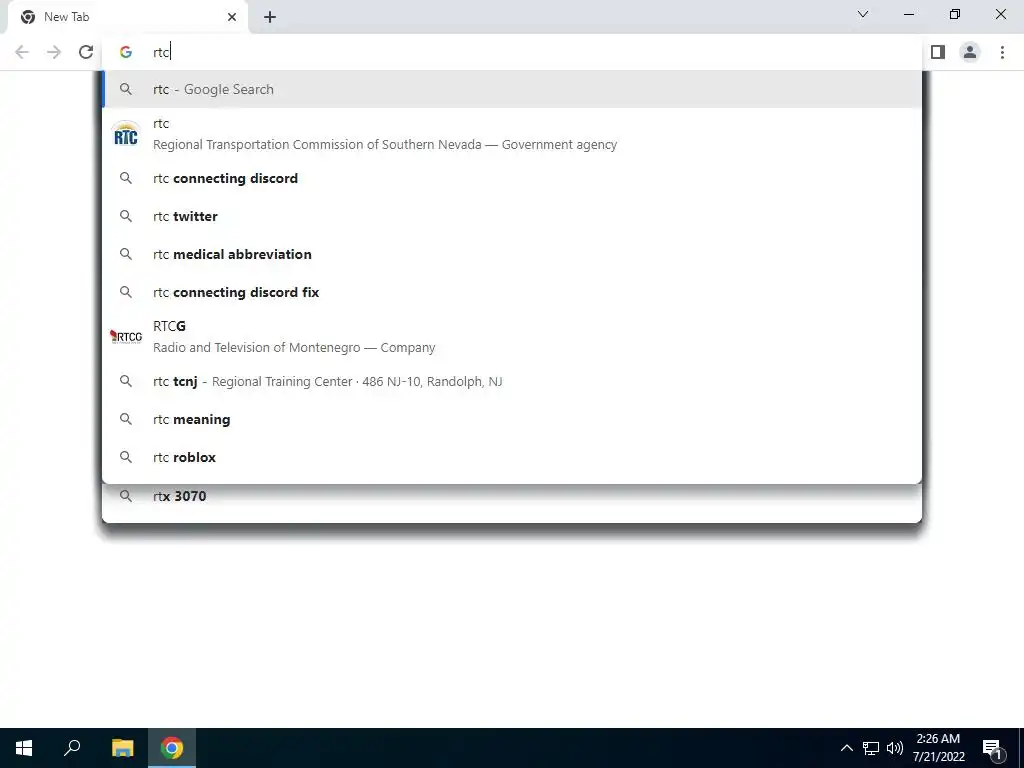This screenshot has width=1024, height=768.
Task: Close the New Tab tab
Action: pyautogui.click(x=232, y=17)
